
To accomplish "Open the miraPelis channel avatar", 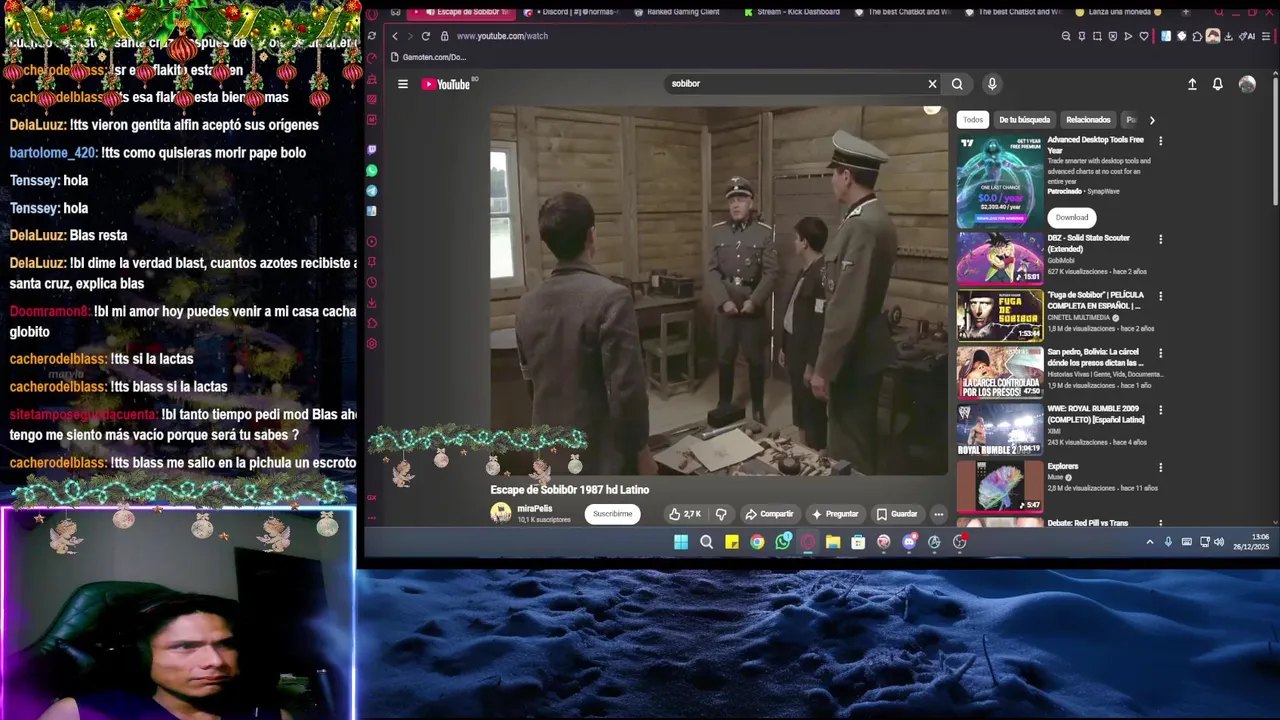I will 501,513.
